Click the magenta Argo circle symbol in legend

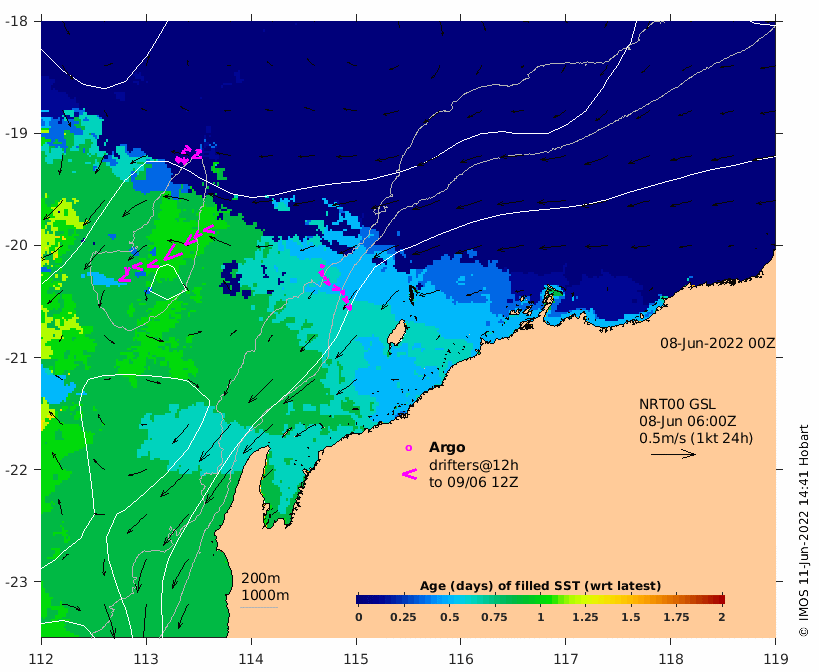tap(409, 448)
